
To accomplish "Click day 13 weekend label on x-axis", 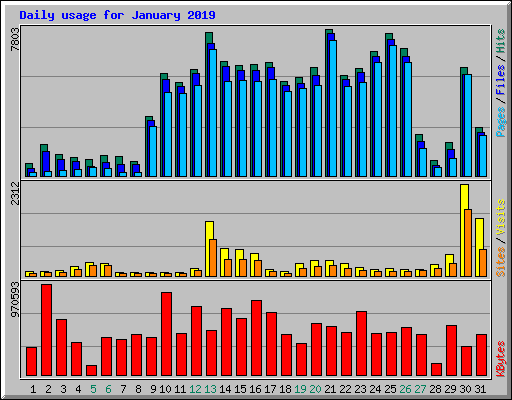I will click(210, 389).
